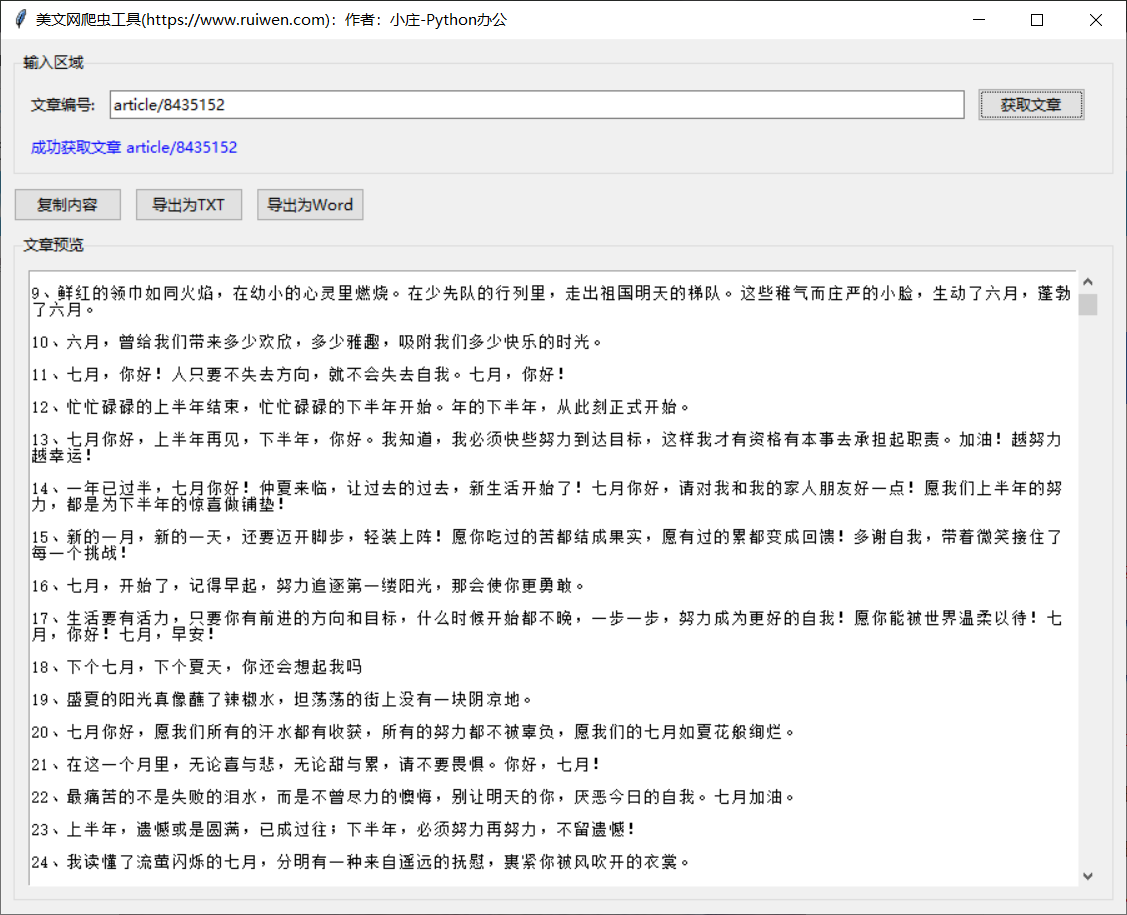Export the article as Word
The image size is (1127, 915).
tap(310, 204)
